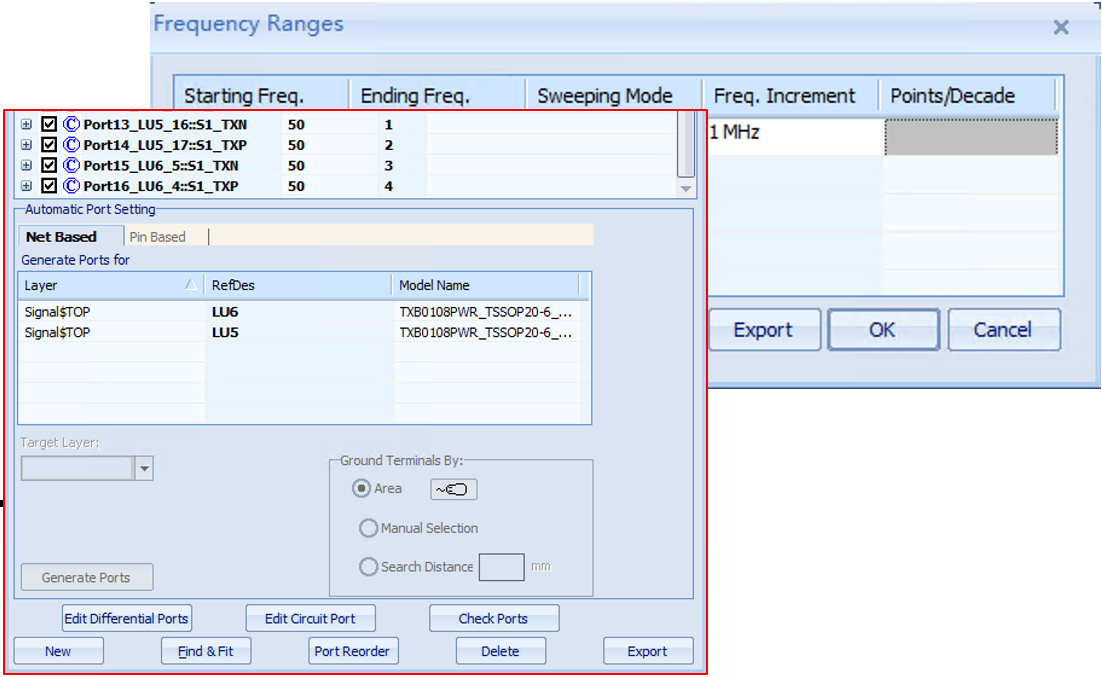
Task: Click the Find & Fit button
Action: 206,651
